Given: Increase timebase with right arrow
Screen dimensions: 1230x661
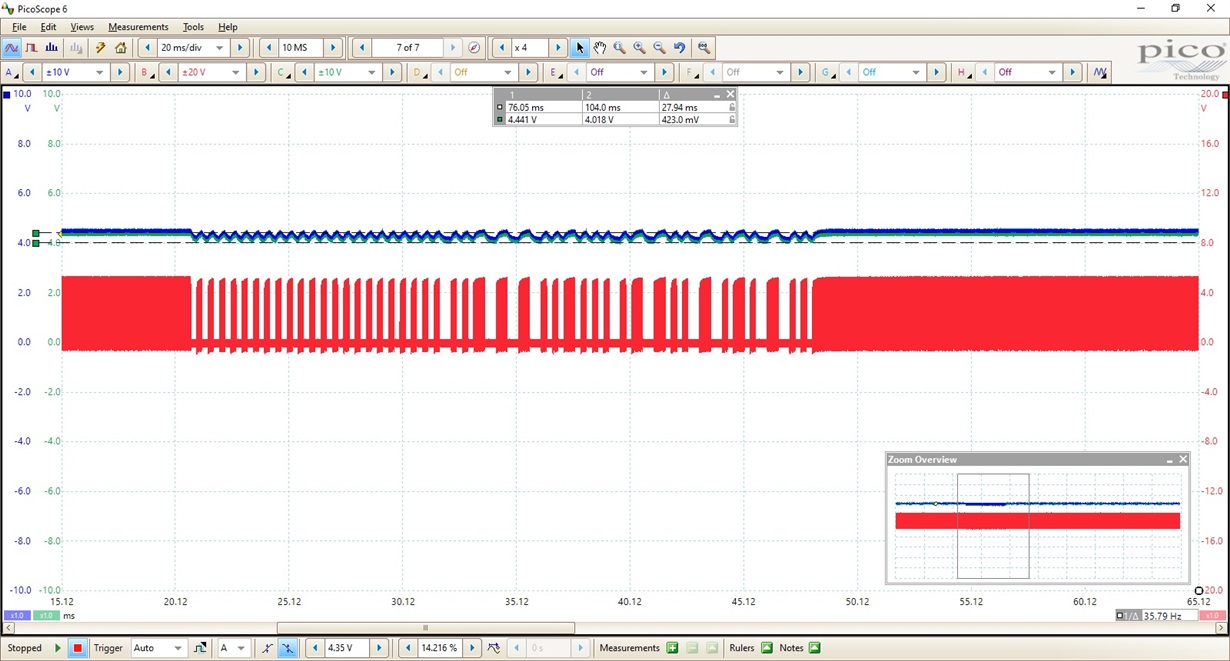Looking at the screenshot, I should click(240, 47).
